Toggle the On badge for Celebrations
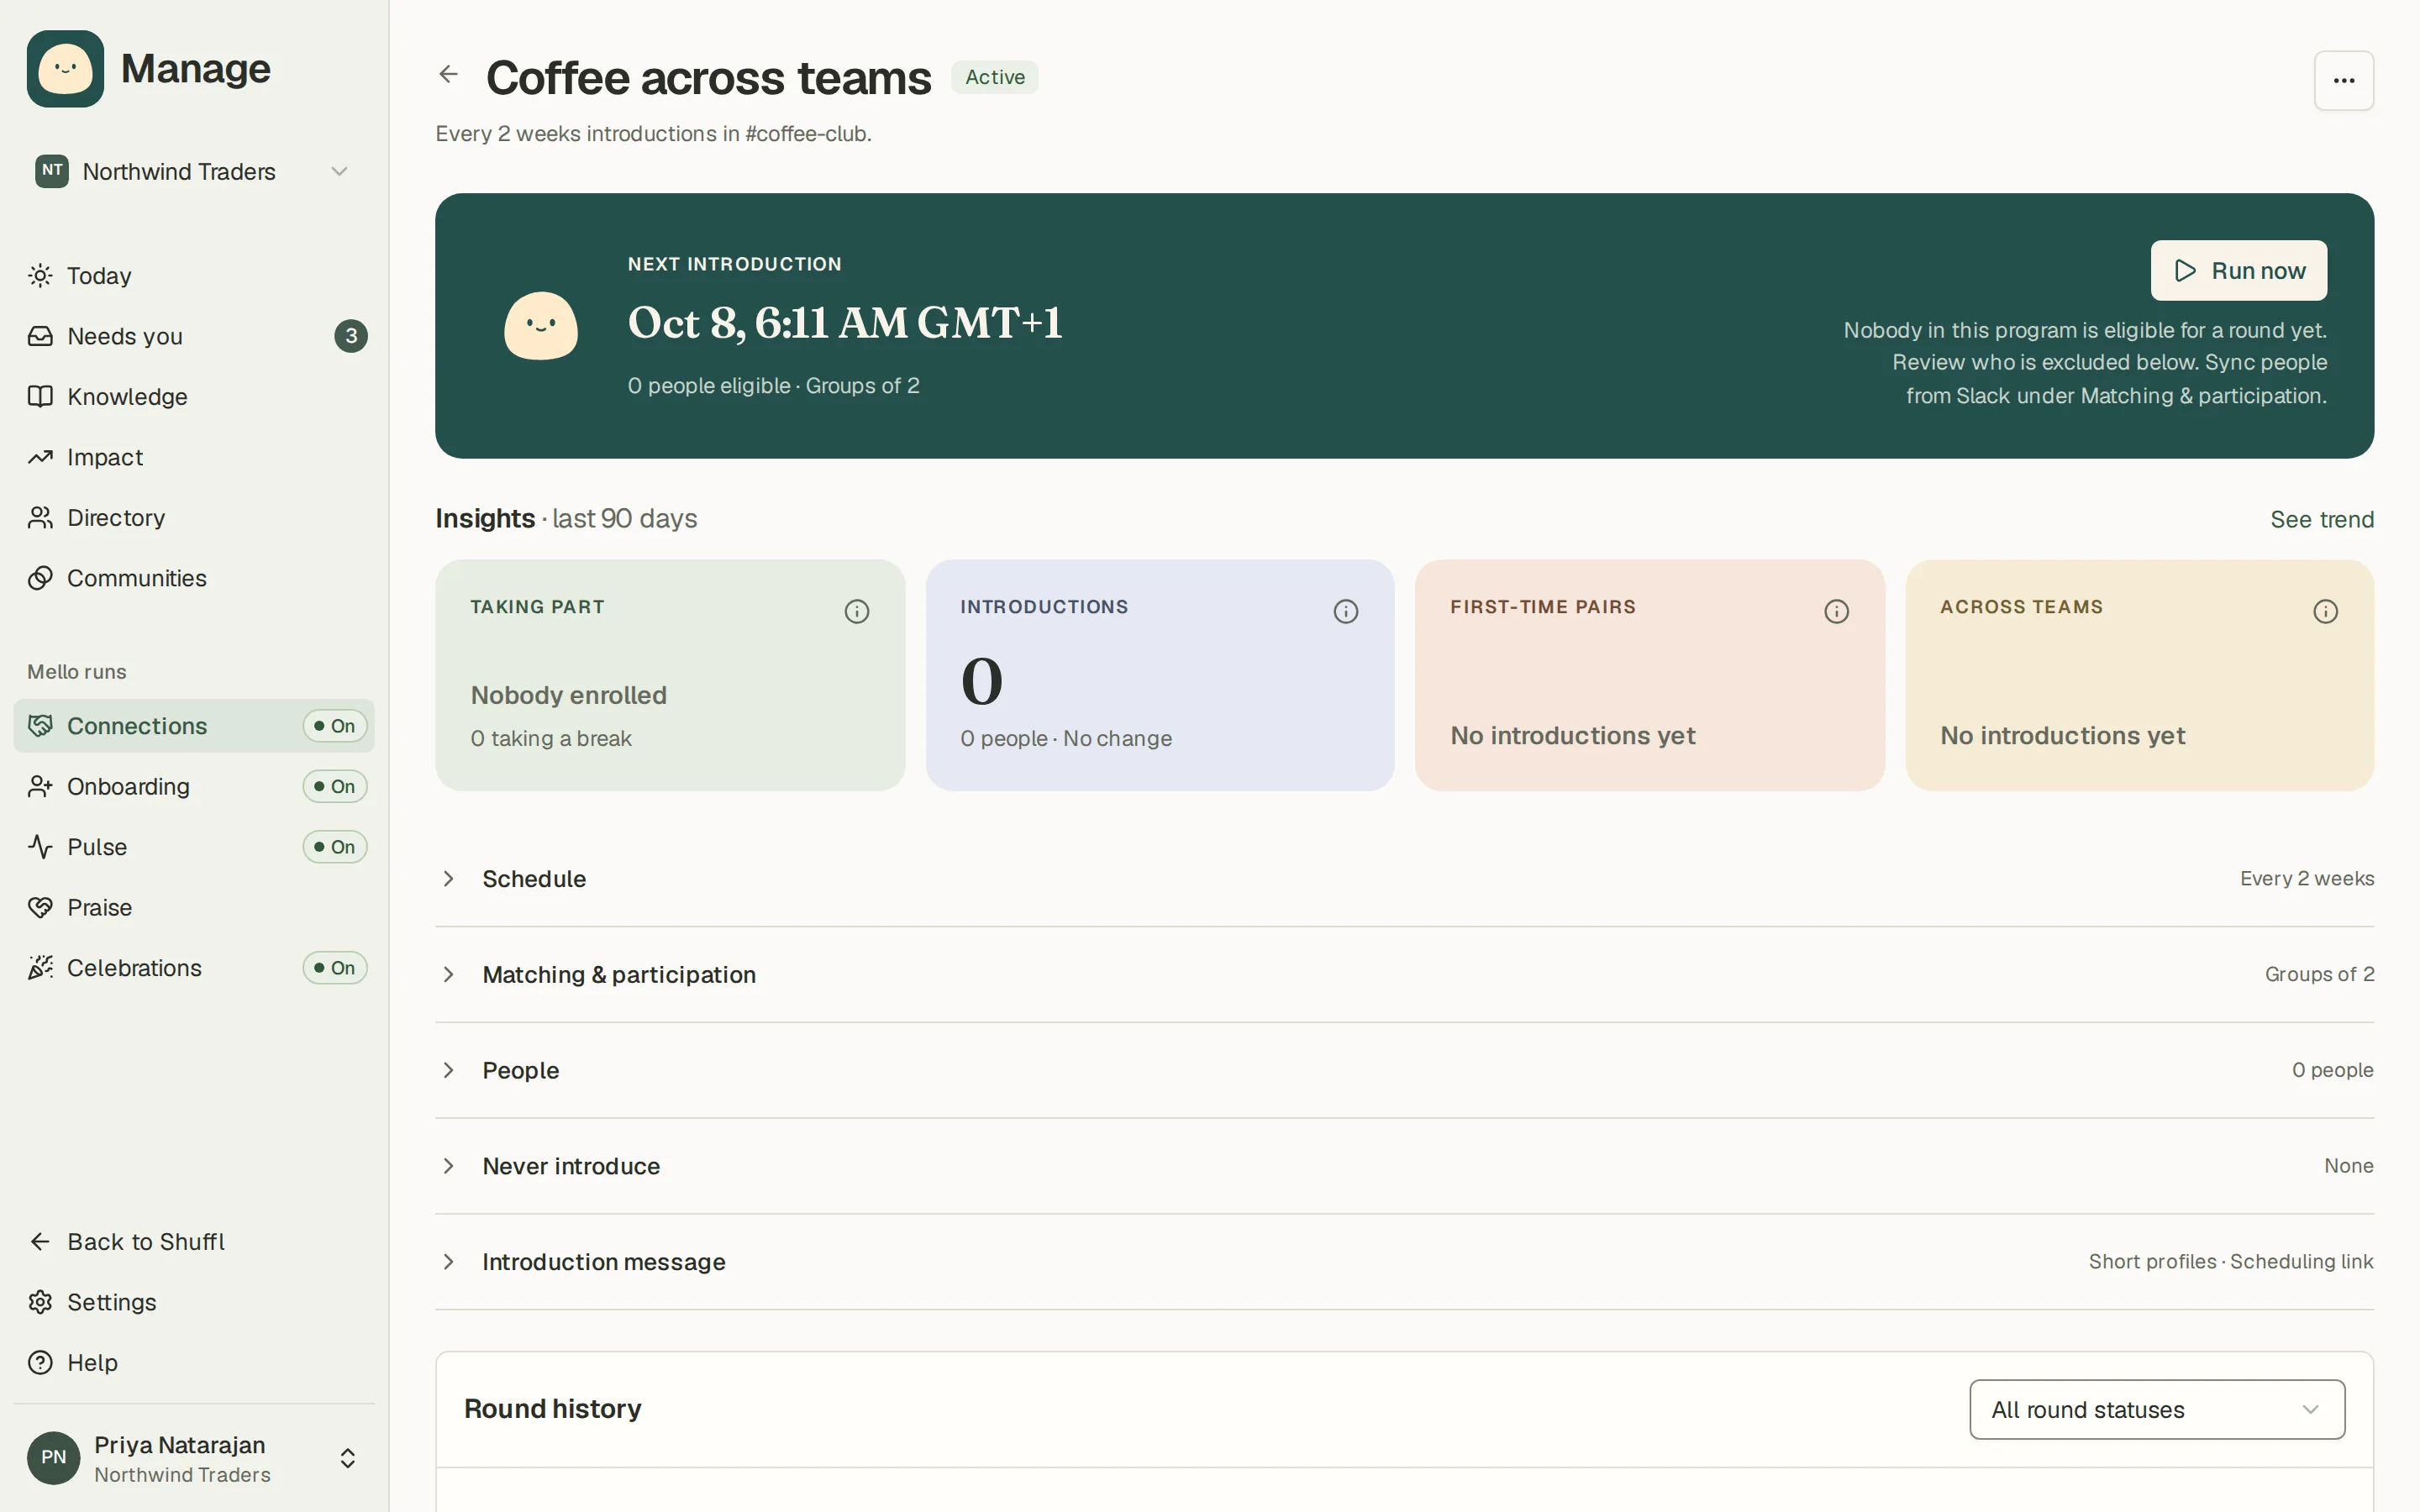2420x1512 pixels. coord(335,968)
